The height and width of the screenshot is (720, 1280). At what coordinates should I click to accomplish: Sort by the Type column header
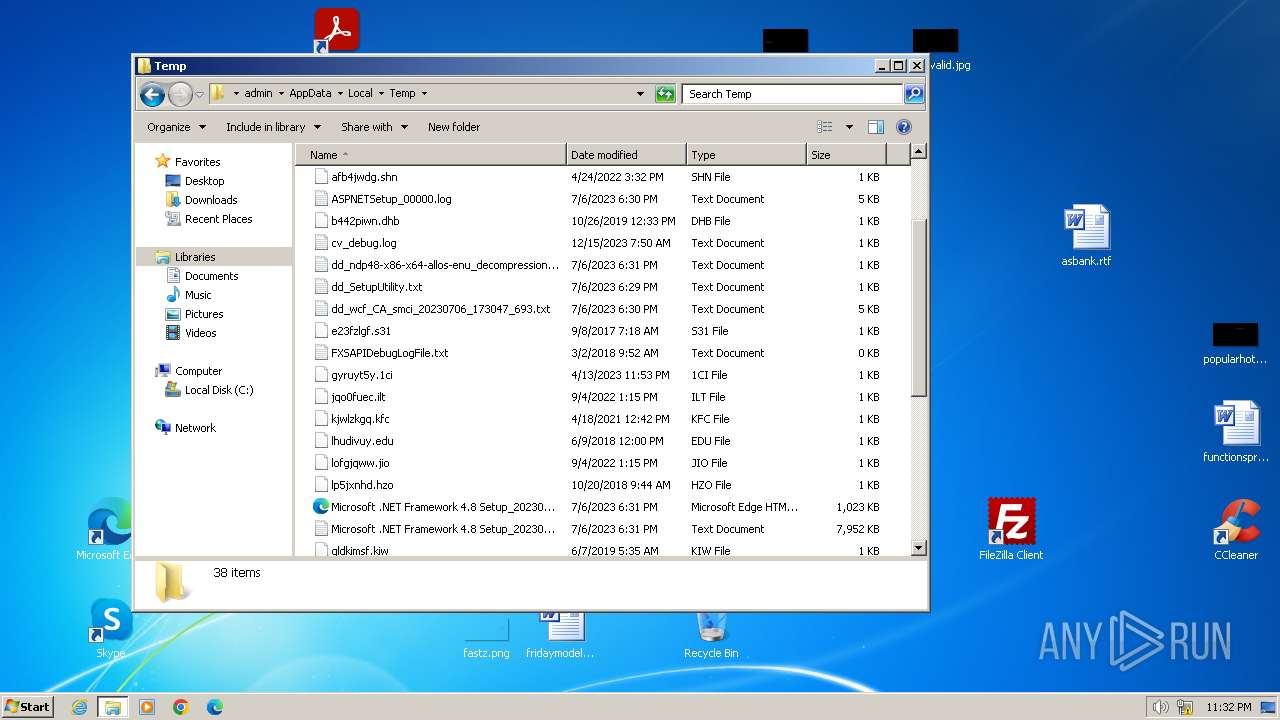tap(746, 155)
